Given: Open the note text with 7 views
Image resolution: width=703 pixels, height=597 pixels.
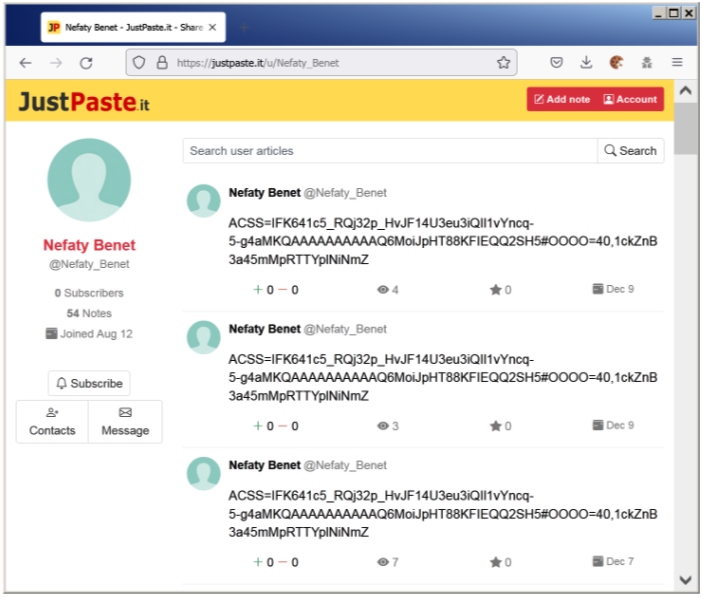Looking at the screenshot, I should click(x=443, y=514).
